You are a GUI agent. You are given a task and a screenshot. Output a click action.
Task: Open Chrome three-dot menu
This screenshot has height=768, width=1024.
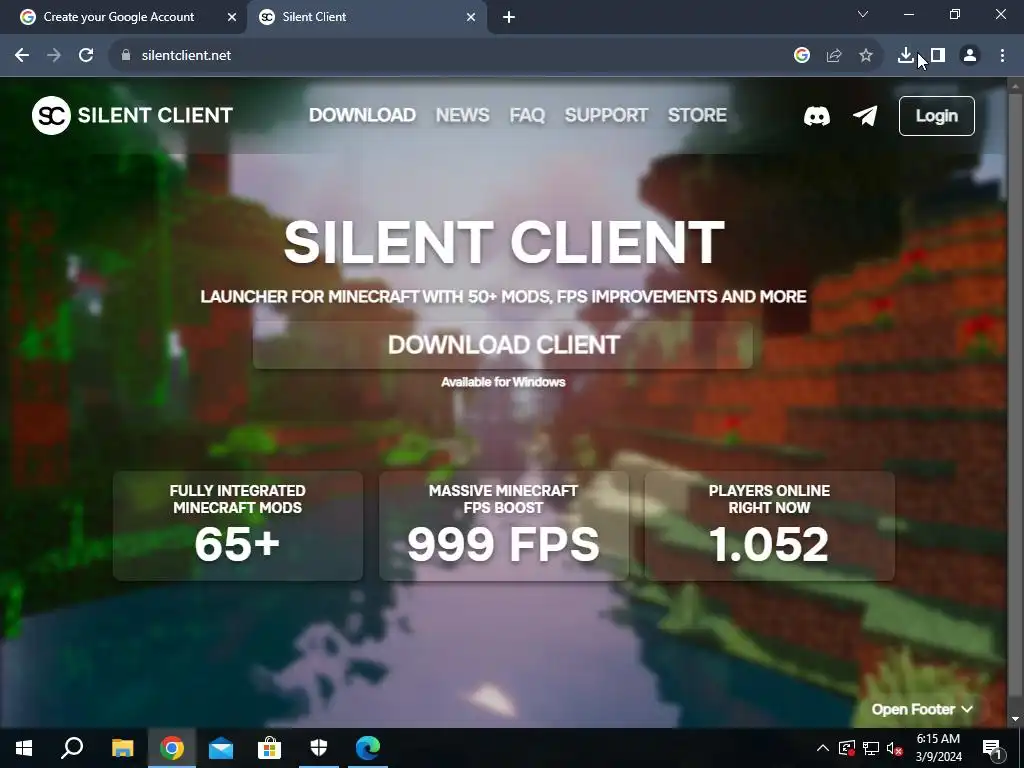pos(1002,56)
